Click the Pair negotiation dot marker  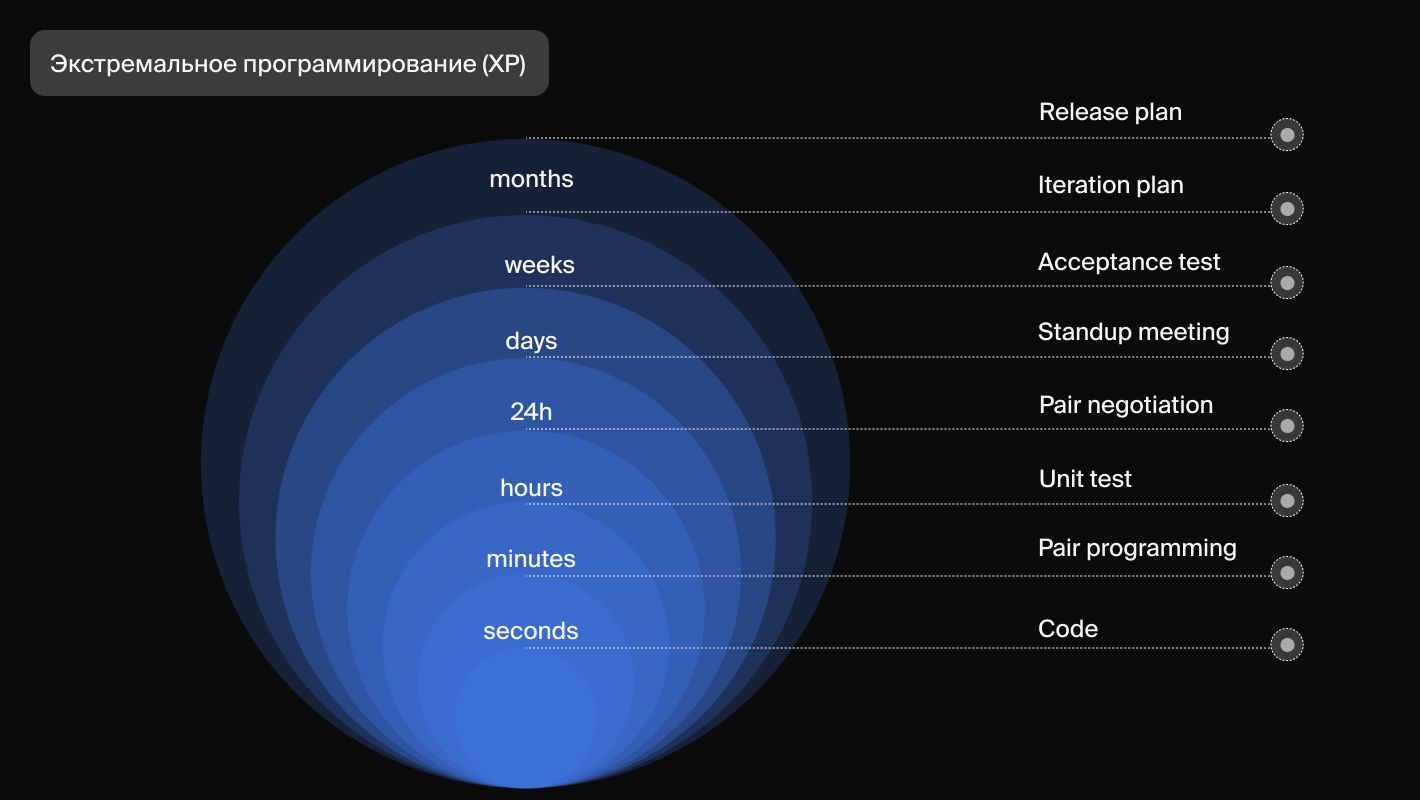1287,426
